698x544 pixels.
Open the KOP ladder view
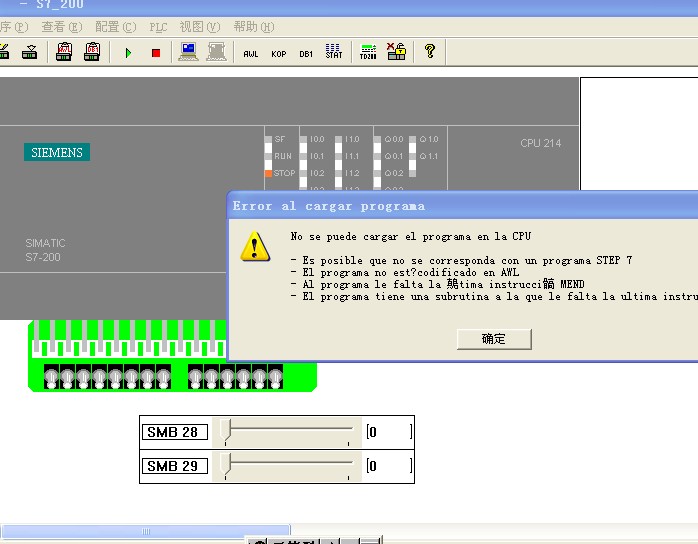tap(278, 53)
